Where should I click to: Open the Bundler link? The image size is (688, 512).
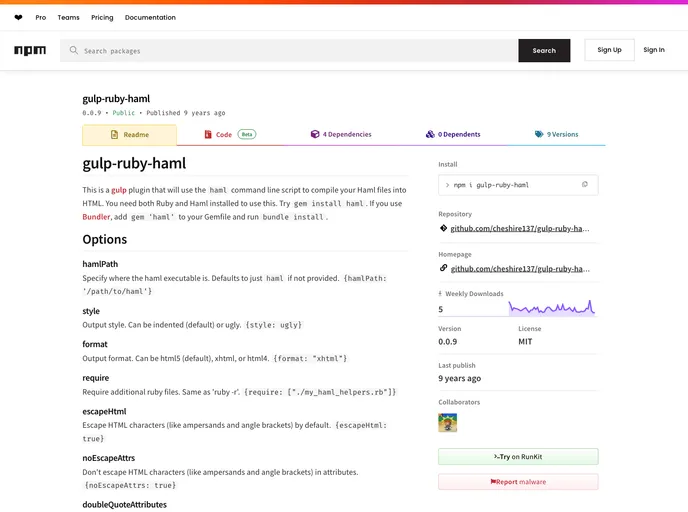96,217
